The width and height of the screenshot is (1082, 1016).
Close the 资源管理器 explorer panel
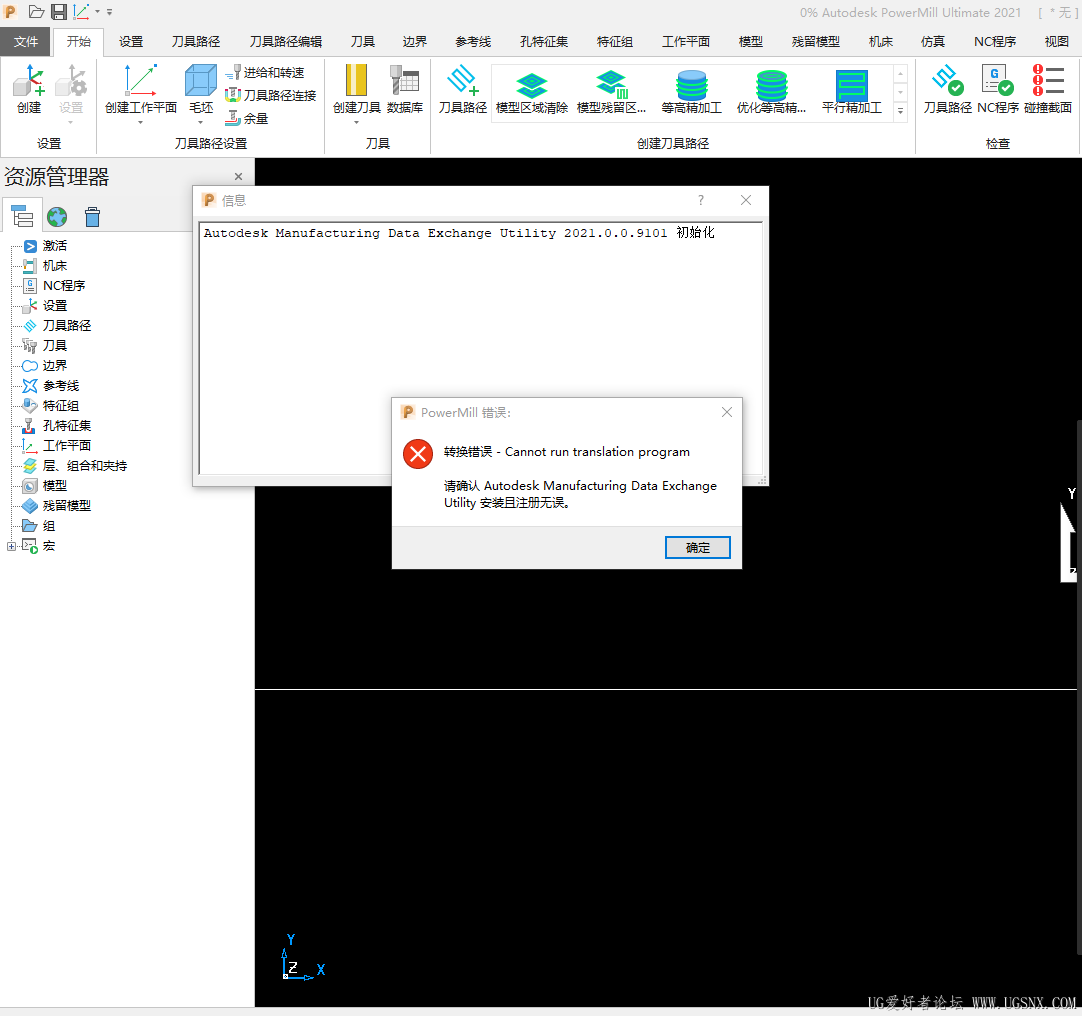238,177
